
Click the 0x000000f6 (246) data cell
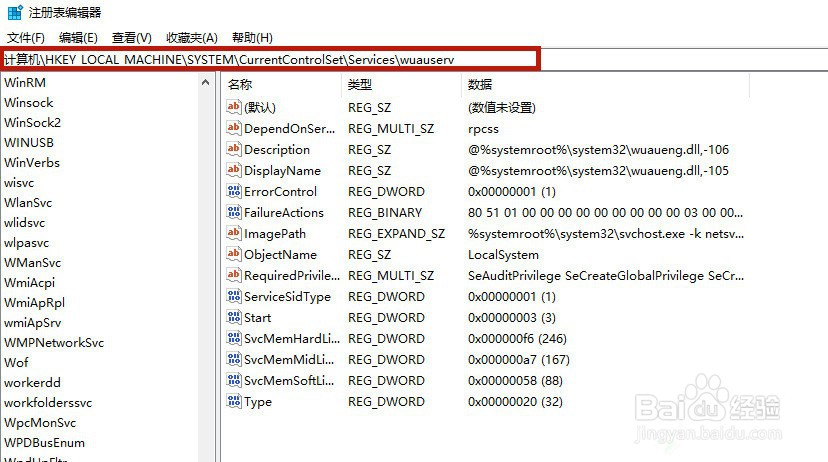tap(517, 338)
